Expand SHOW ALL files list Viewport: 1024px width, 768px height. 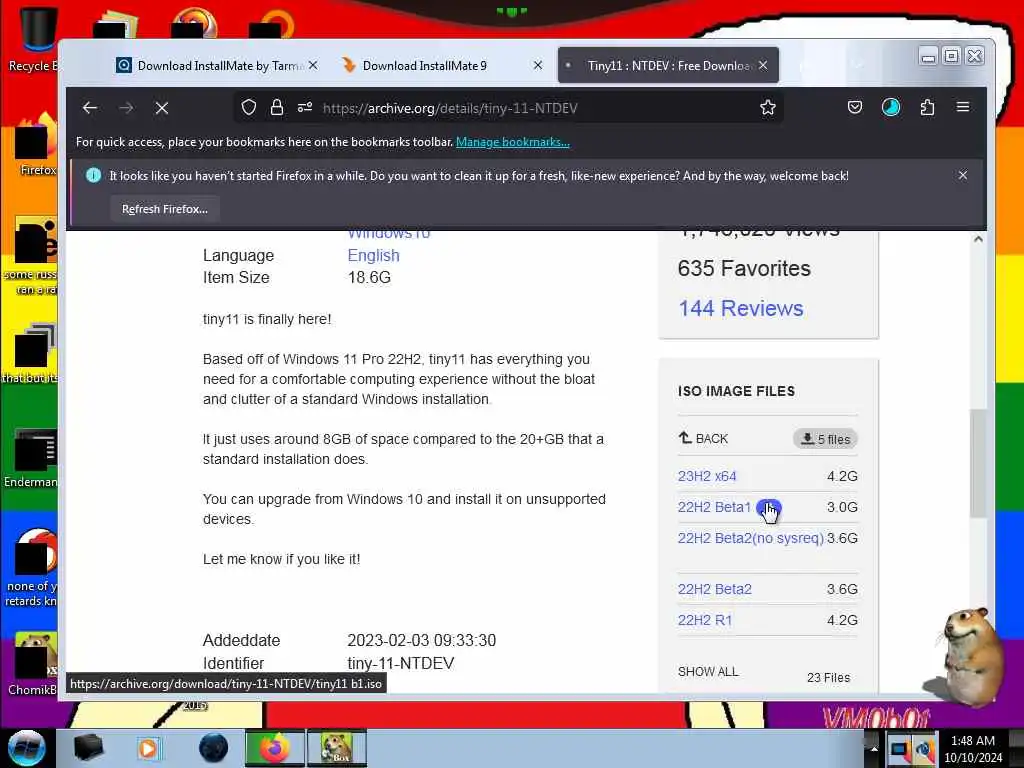(708, 671)
